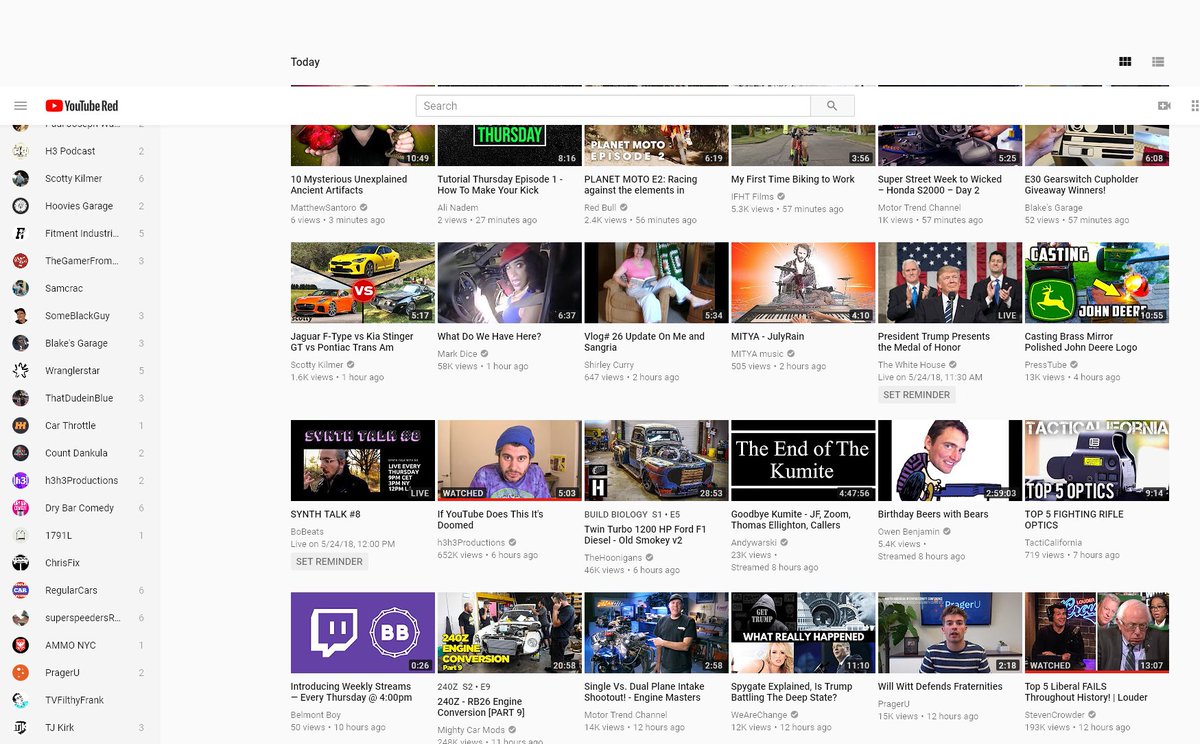The image size is (1200, 744).
Task: Click the search magnifier button
Action: click(x=832, y=106)
